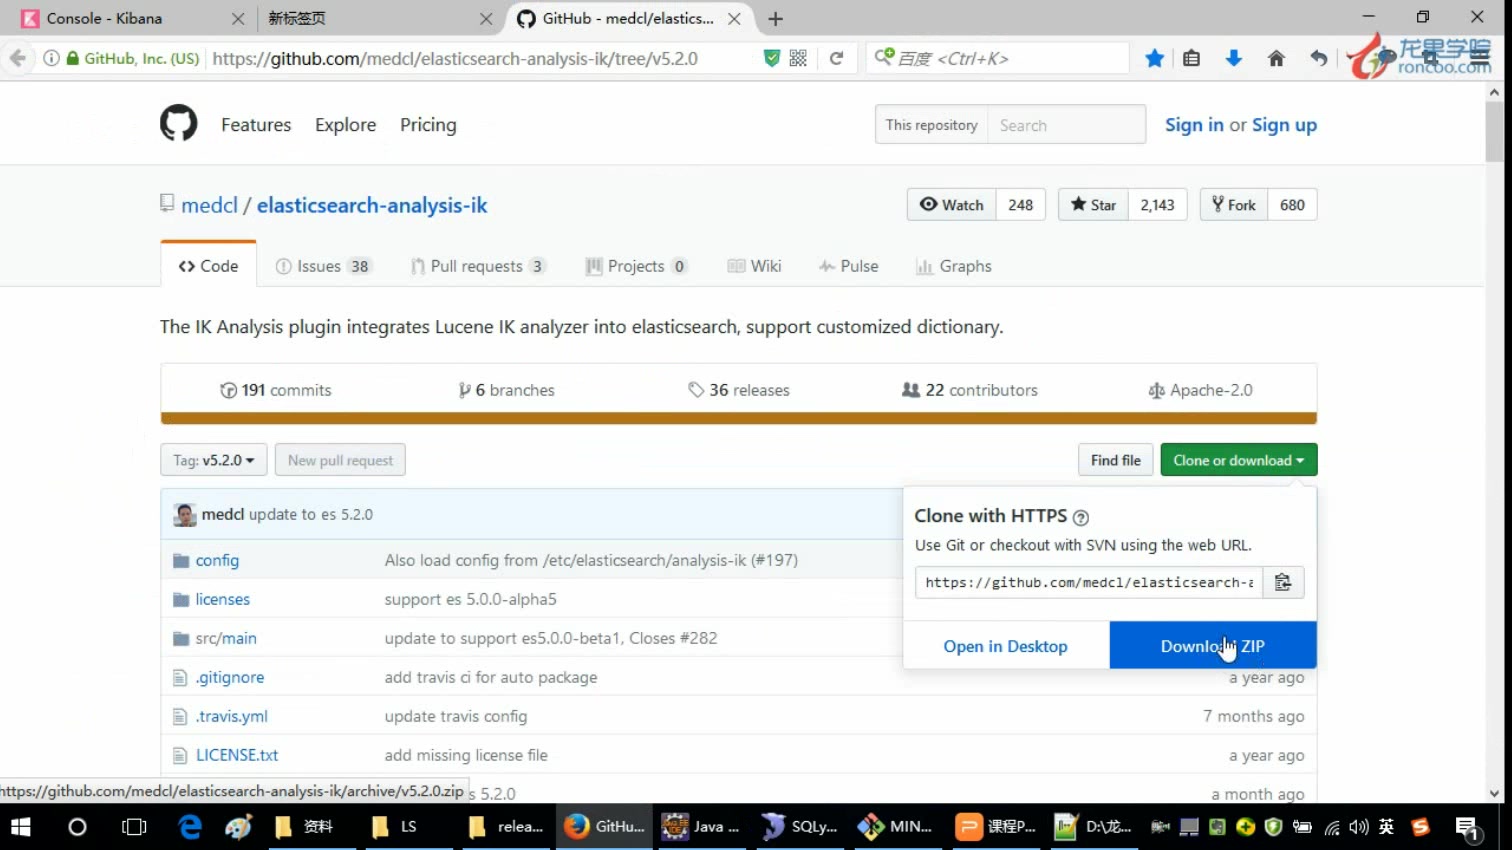Fork the repository

coord(1234,205)
